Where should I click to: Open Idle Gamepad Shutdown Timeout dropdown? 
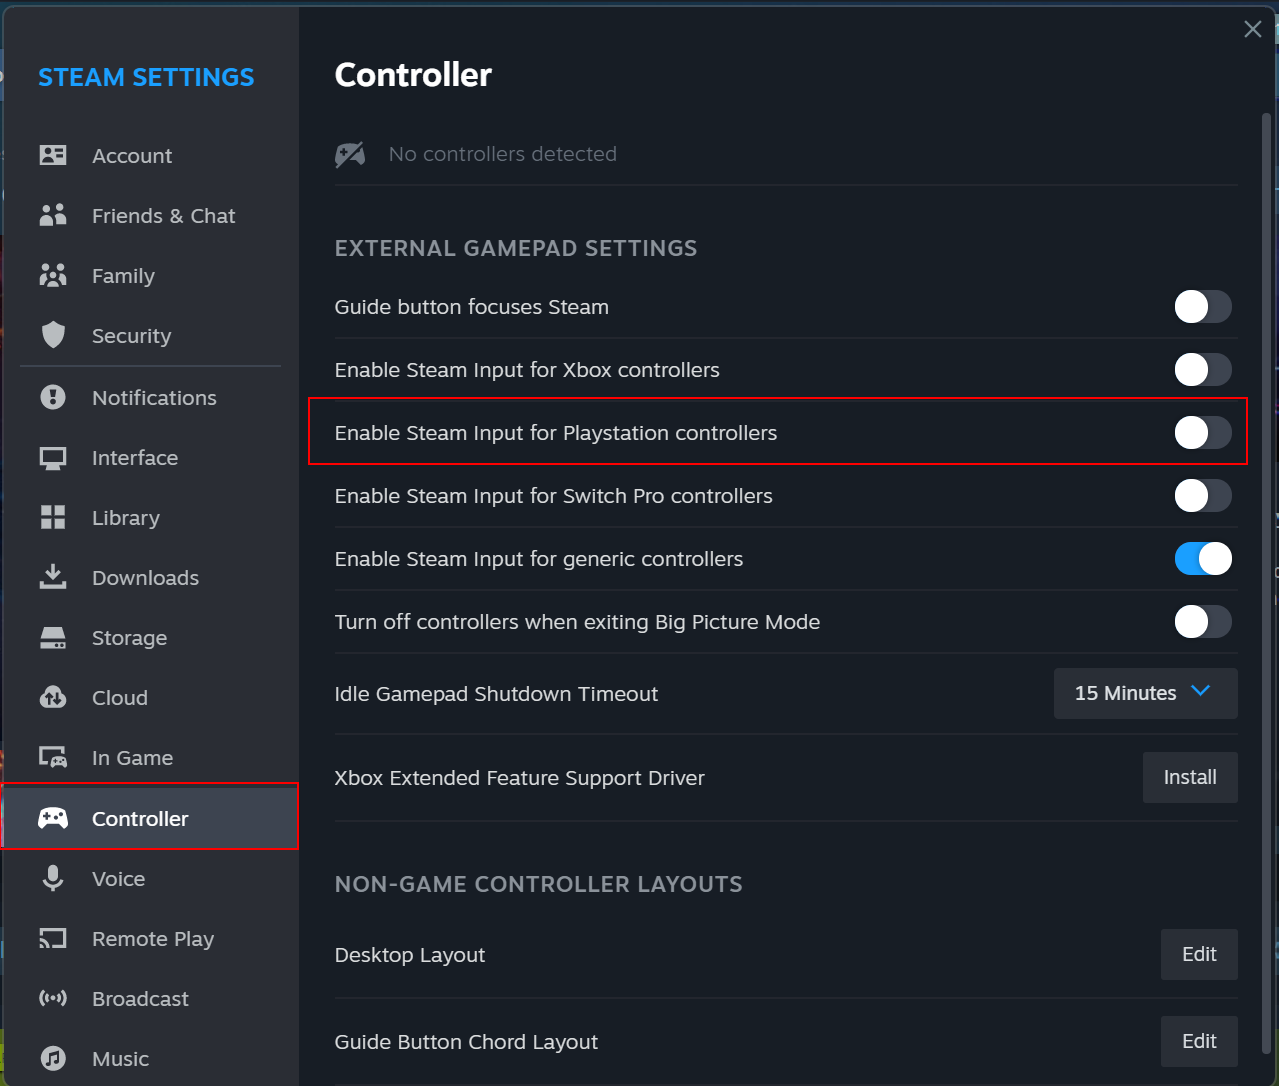tap(1145, 693)
